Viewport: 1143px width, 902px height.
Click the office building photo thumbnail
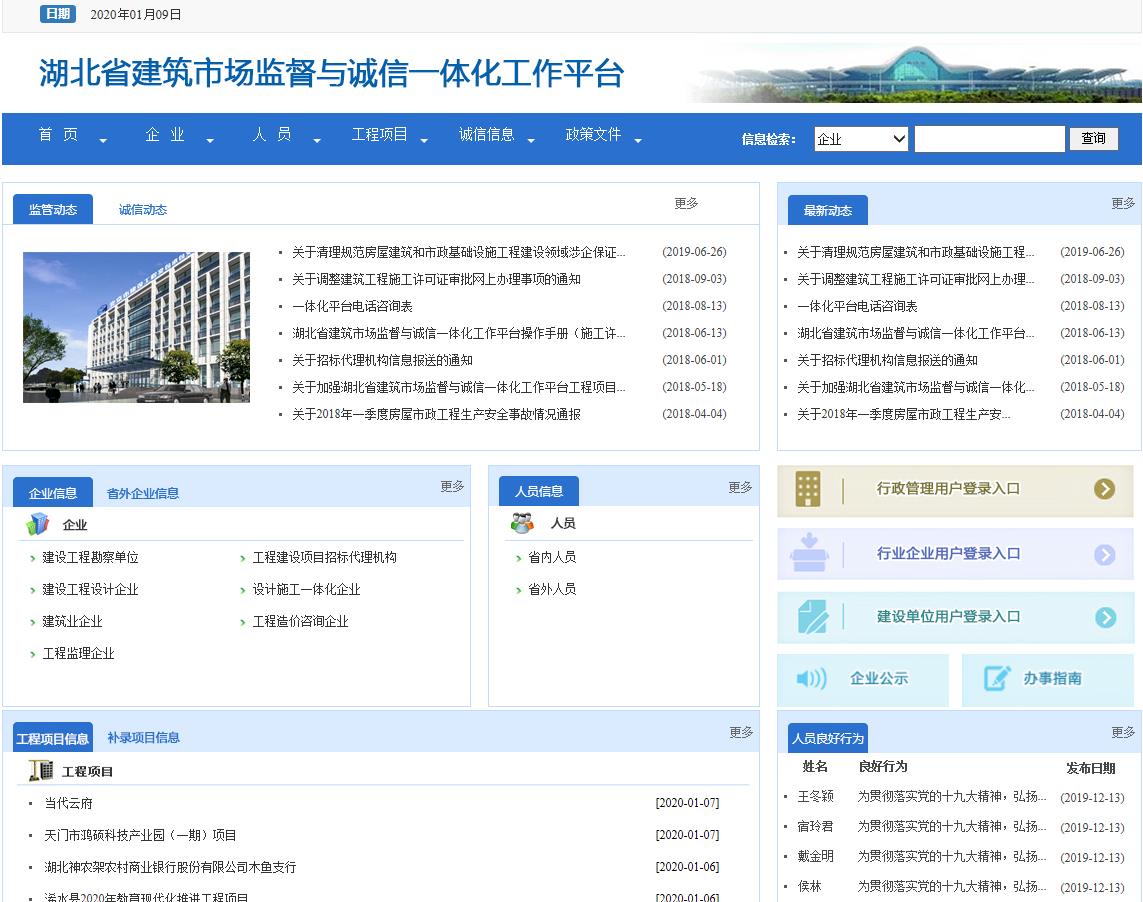136,327
